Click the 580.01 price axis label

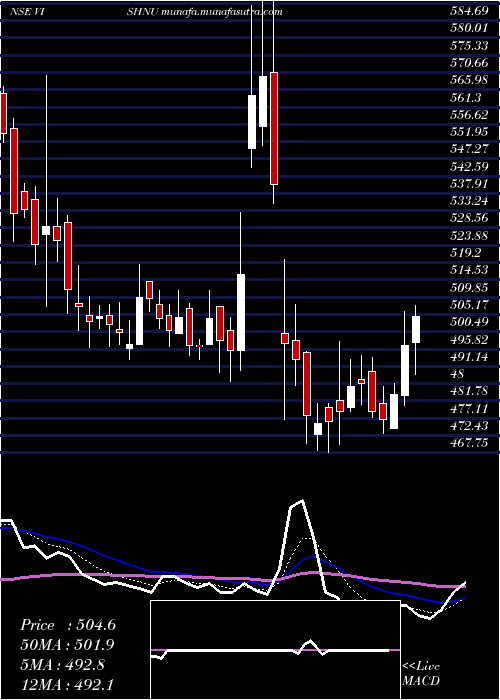pyautogui.click(x=469, y=28)
